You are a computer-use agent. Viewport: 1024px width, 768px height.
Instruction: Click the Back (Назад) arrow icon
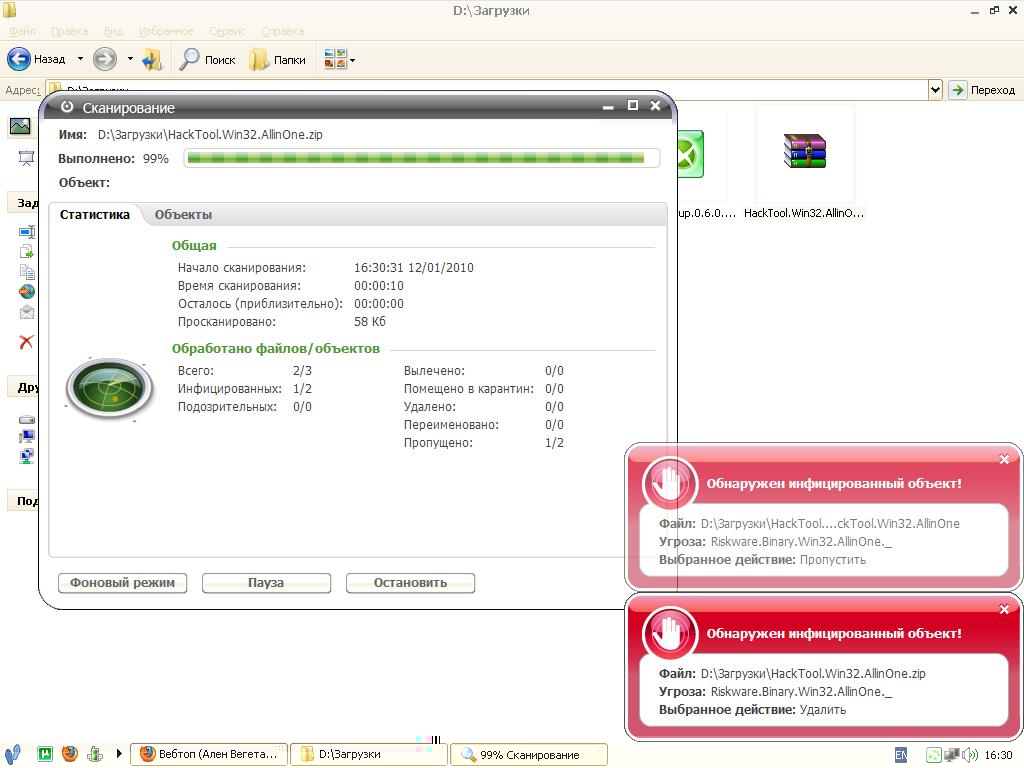19,59
